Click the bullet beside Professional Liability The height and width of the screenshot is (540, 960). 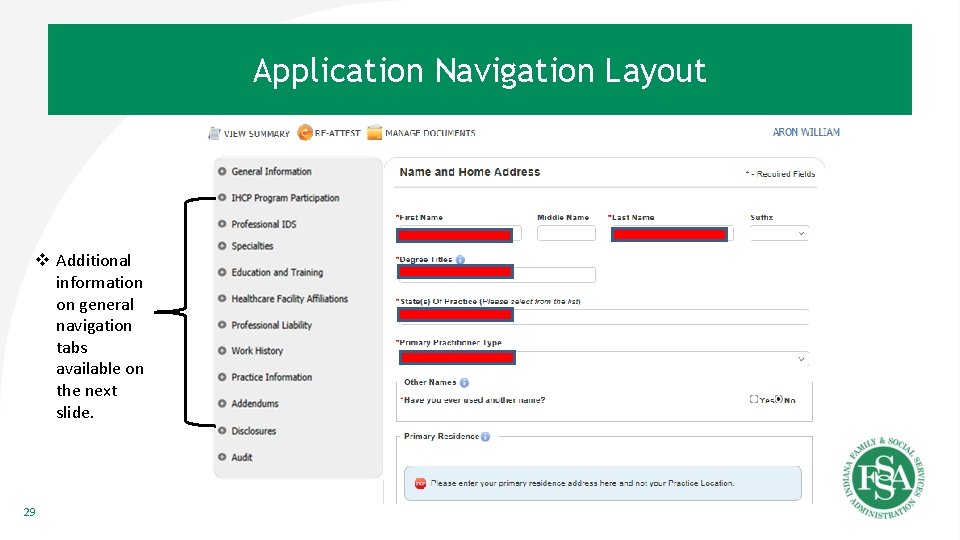pyautogui.click(x=222, y=324)
